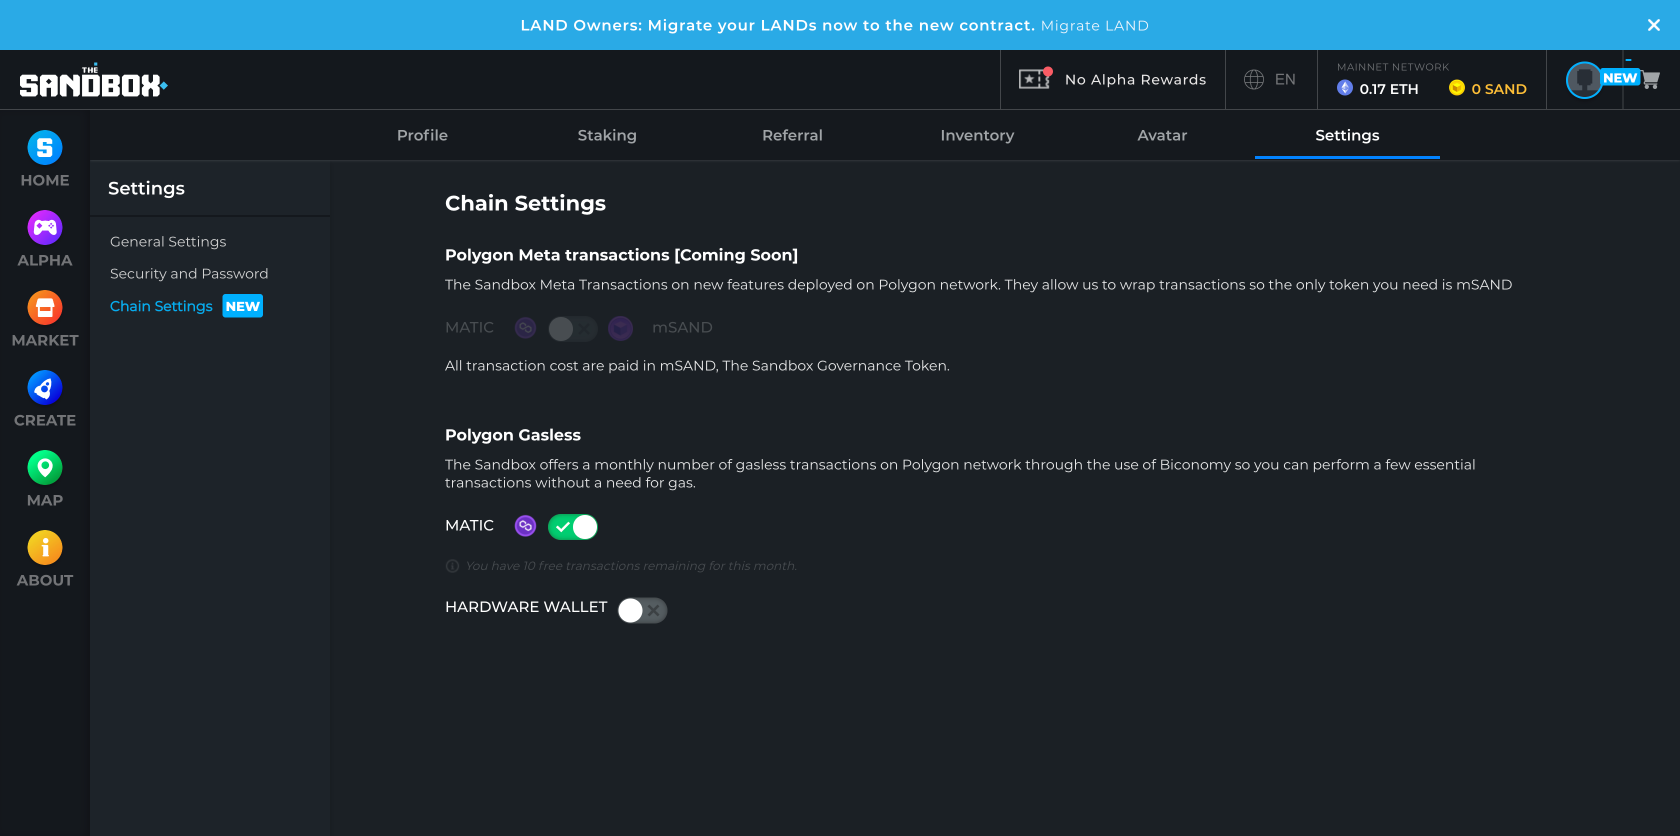
Task: Open Security and Password settings
Action: pyautogui.click(x=189, y=273)
